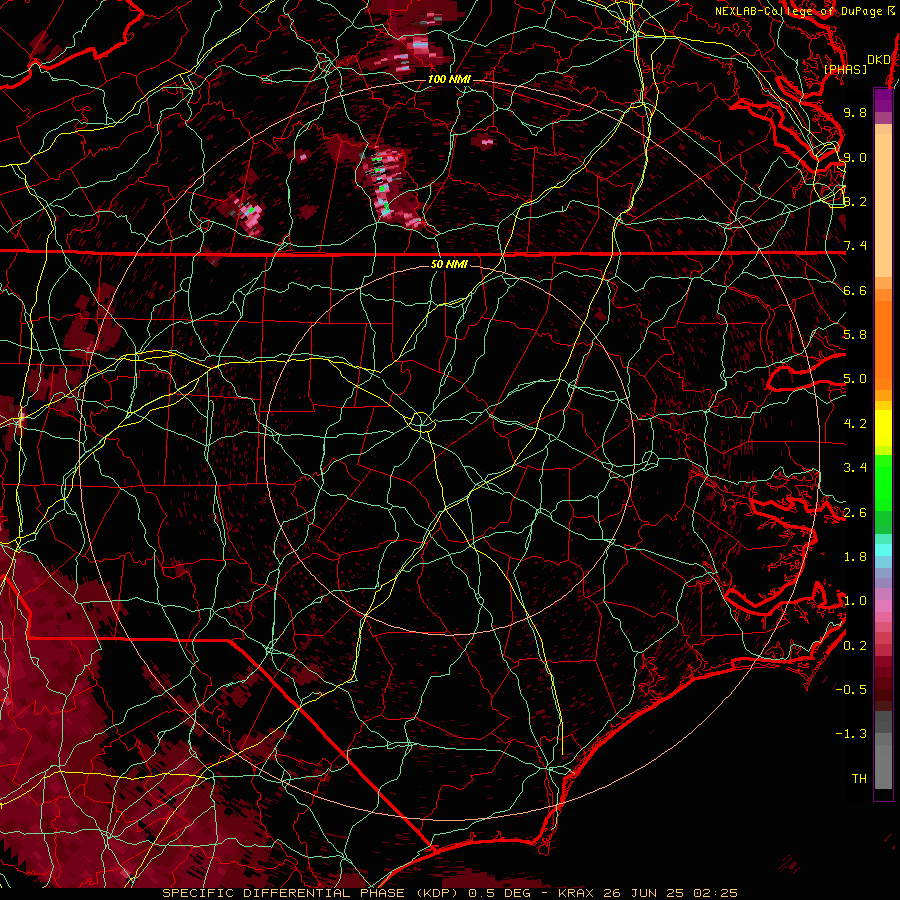Click the 7.4 scale label
Image resolution: width=900 pixels, height=900 pixels.
855,246
